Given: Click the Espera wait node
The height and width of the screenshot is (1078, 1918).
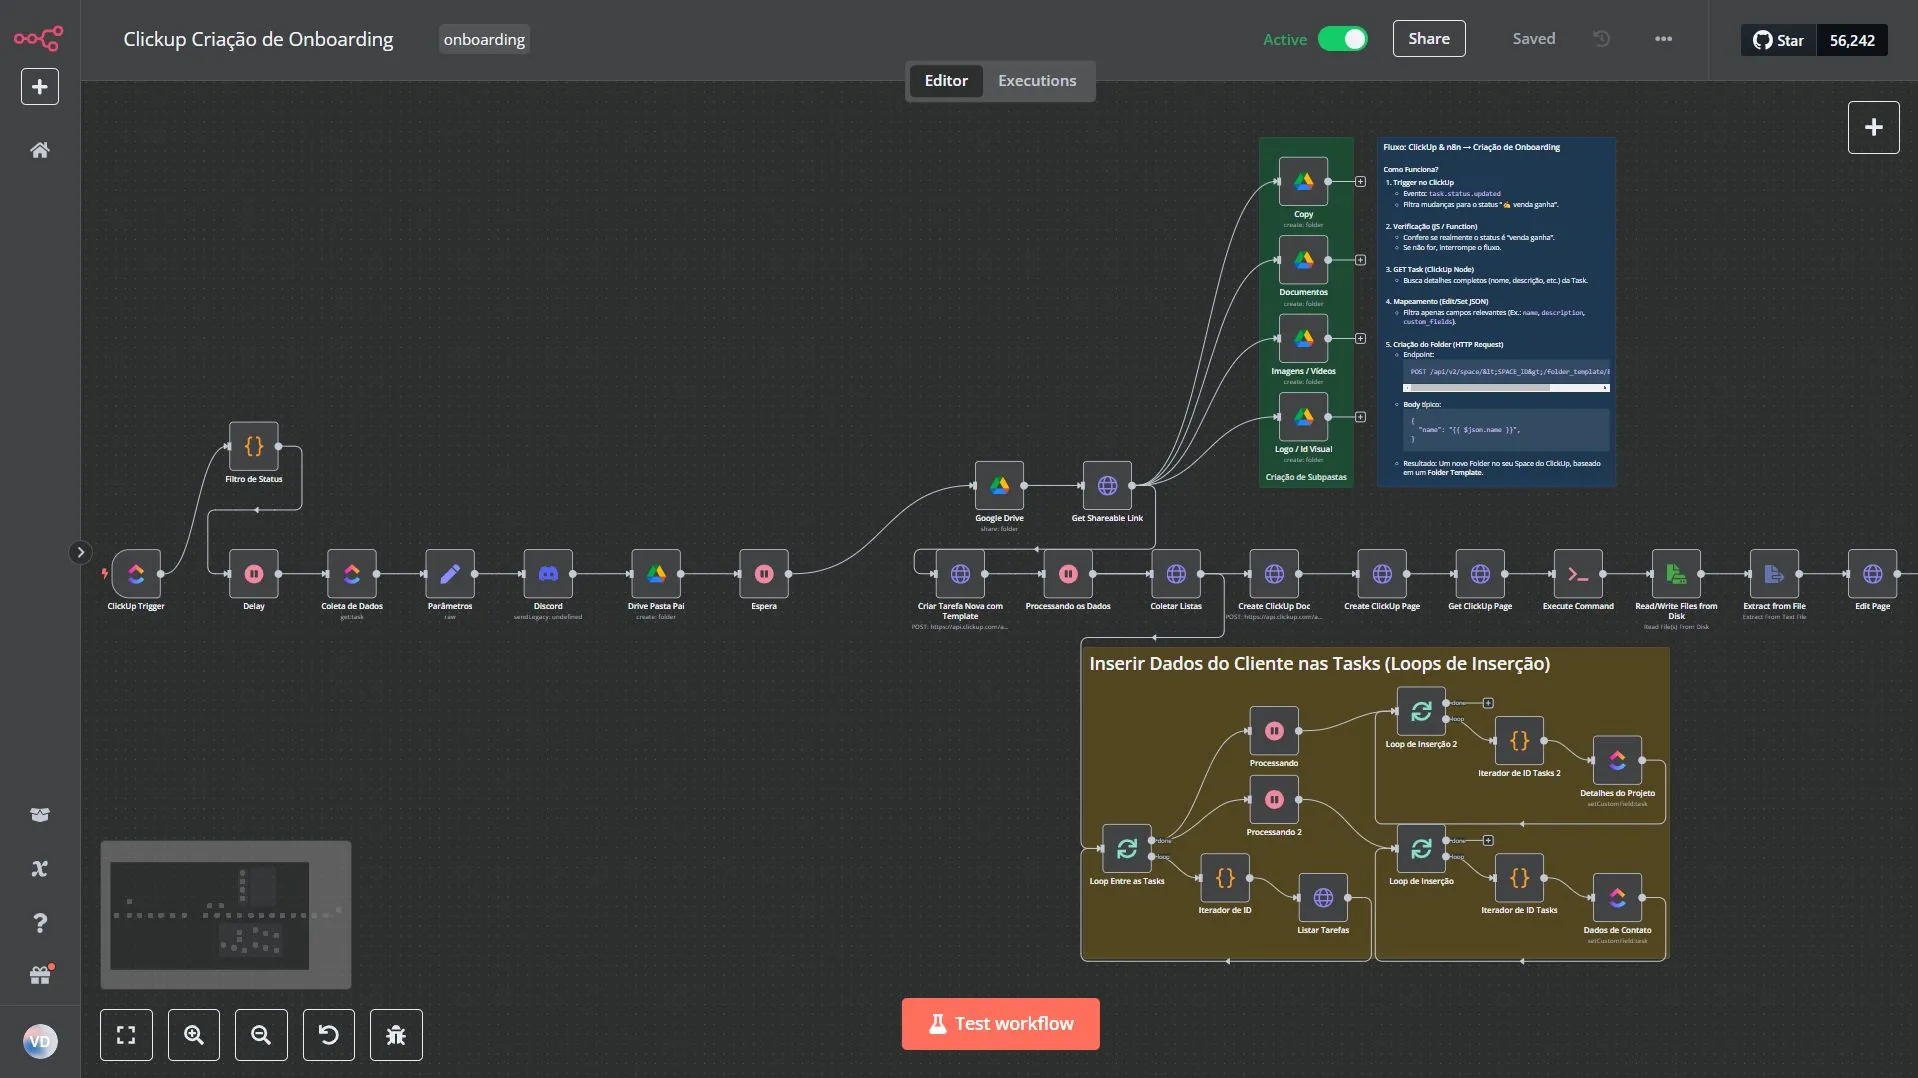Looking at the screenshot, I should [764, 574].
